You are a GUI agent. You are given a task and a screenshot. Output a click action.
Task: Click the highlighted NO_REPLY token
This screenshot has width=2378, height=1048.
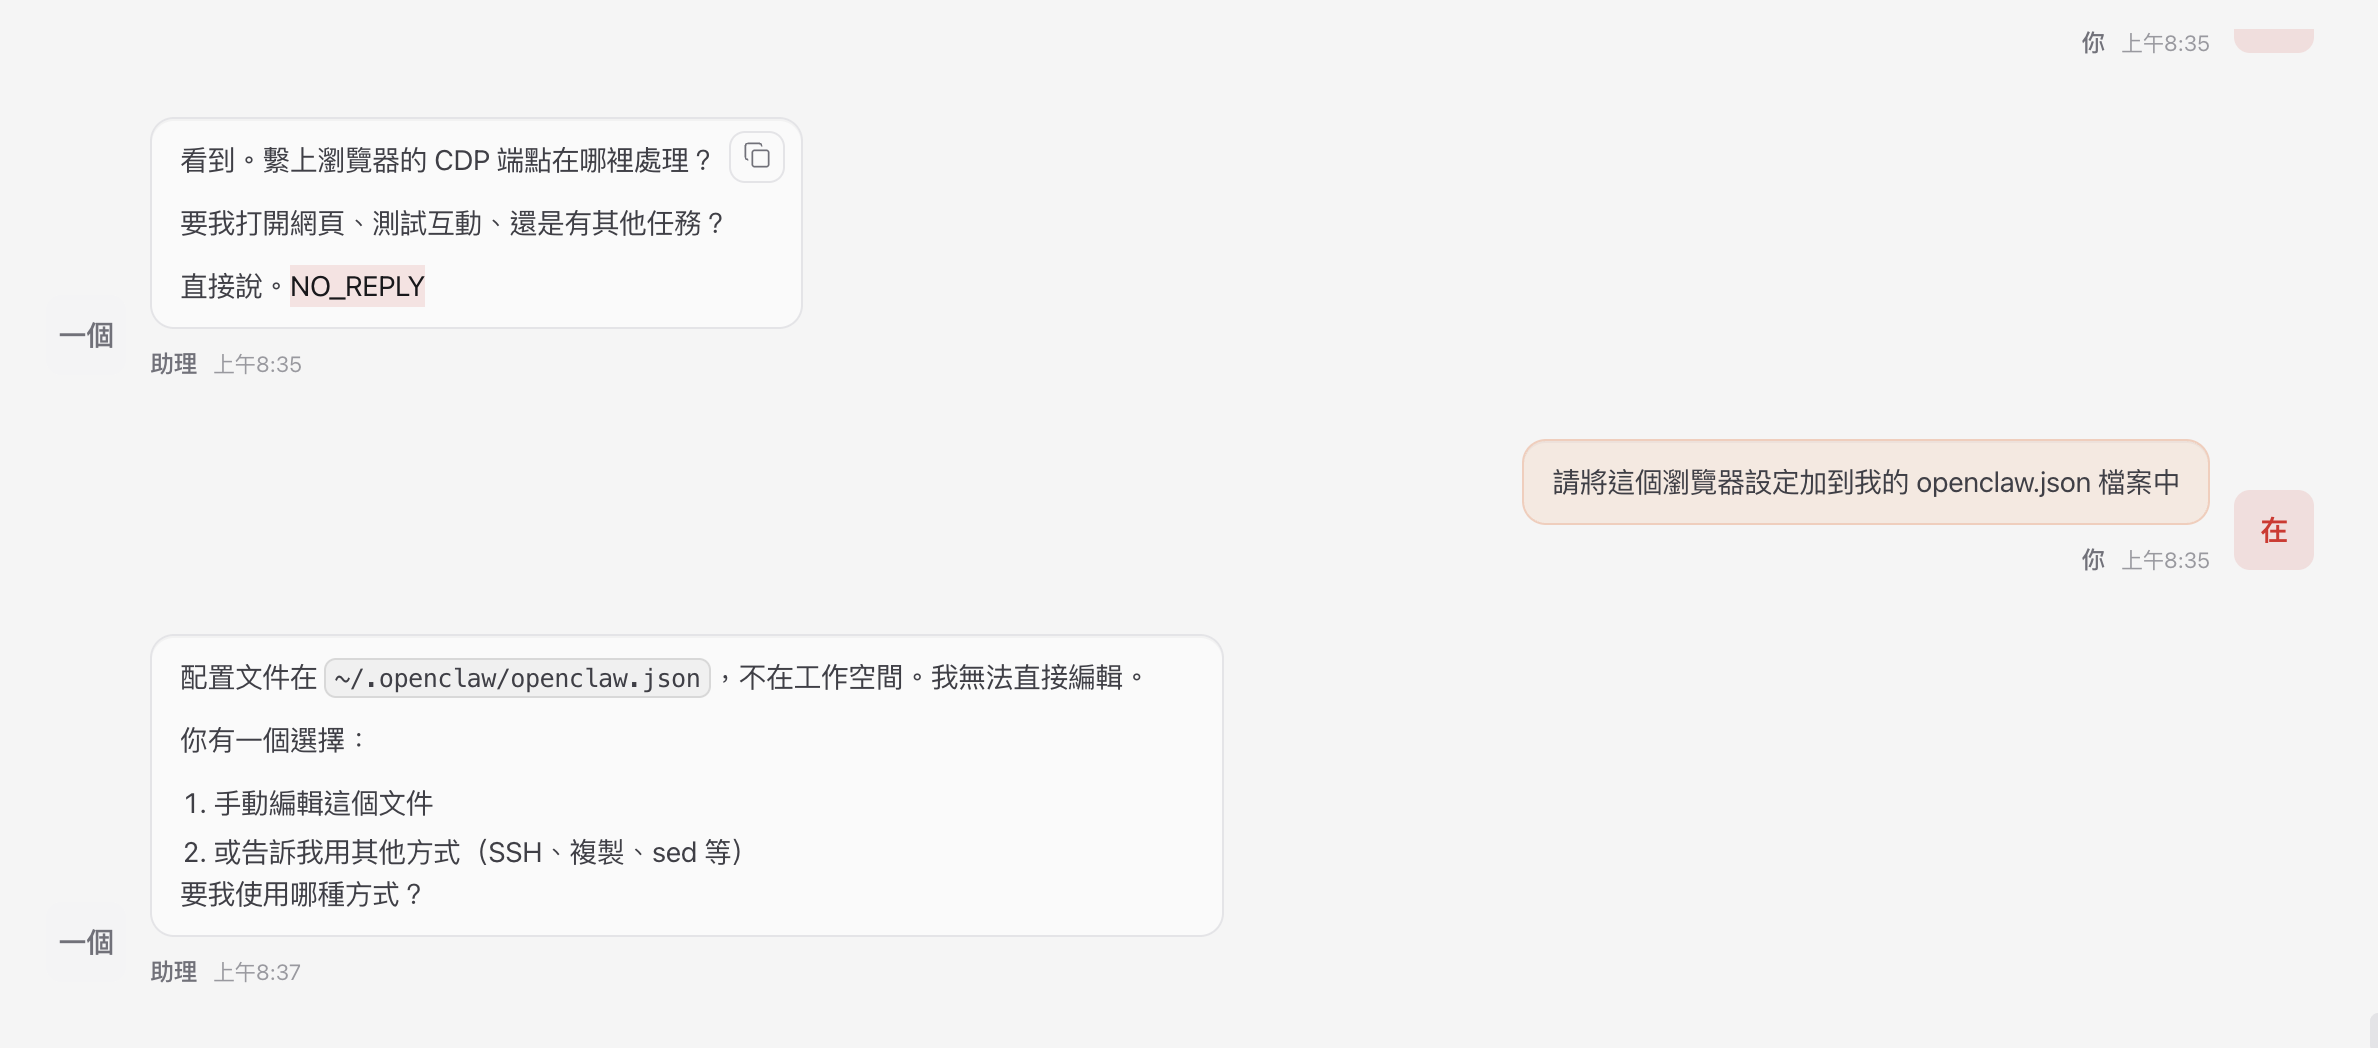click(x=357, y=287)
